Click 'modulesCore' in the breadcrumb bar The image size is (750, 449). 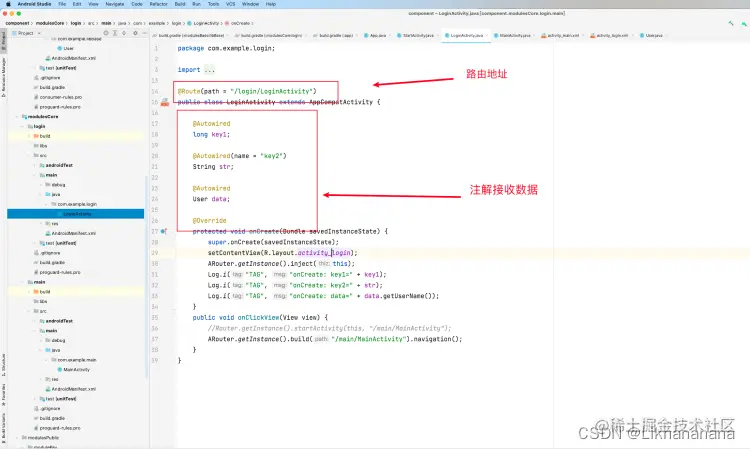(x=50, y=23)
